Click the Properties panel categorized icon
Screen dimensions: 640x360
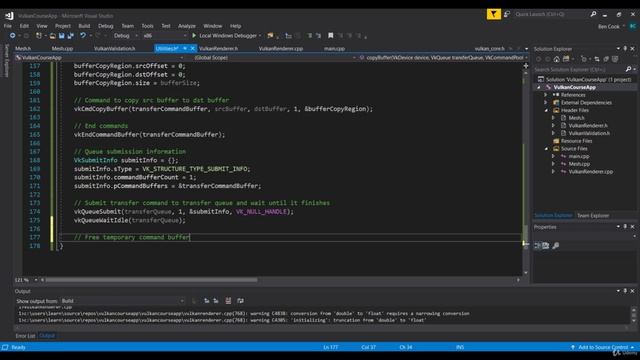point(538,246)
